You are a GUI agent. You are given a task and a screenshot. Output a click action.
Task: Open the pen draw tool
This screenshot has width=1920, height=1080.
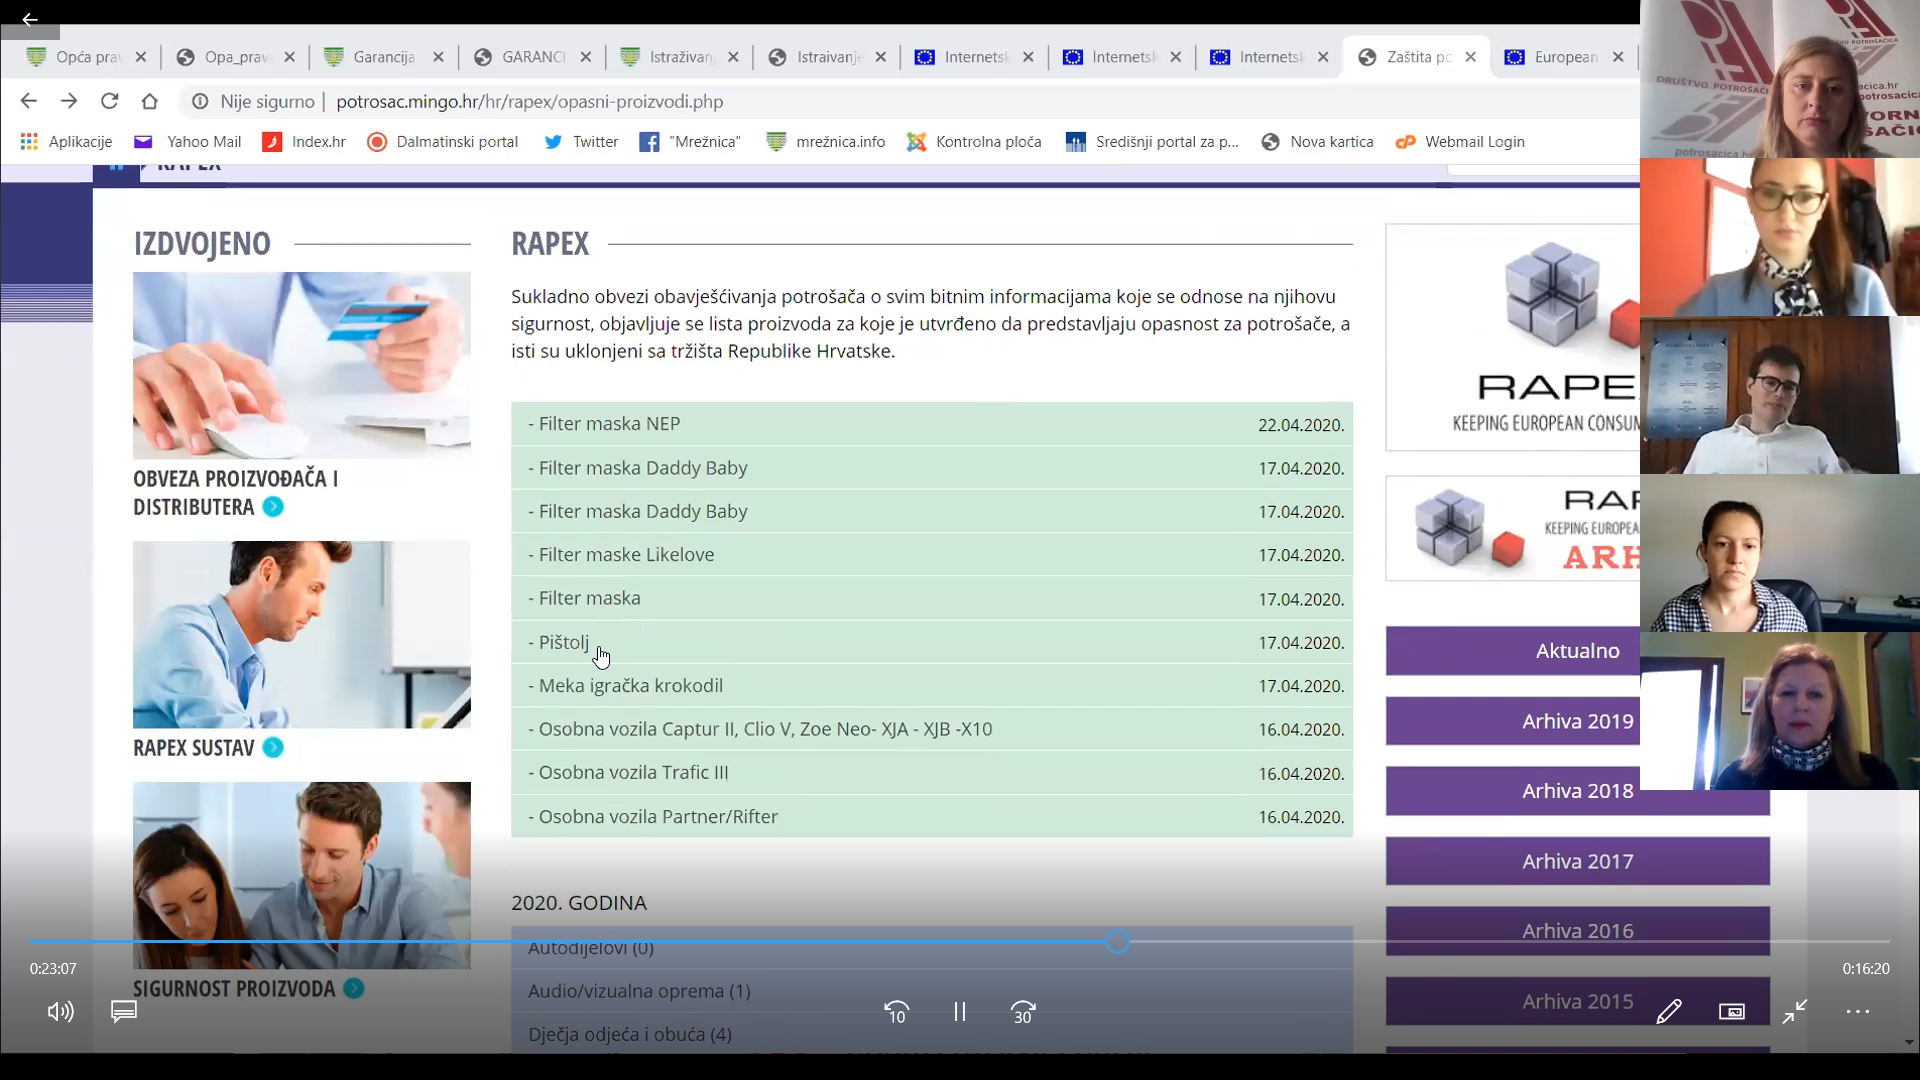[x=1668, y=1012]
